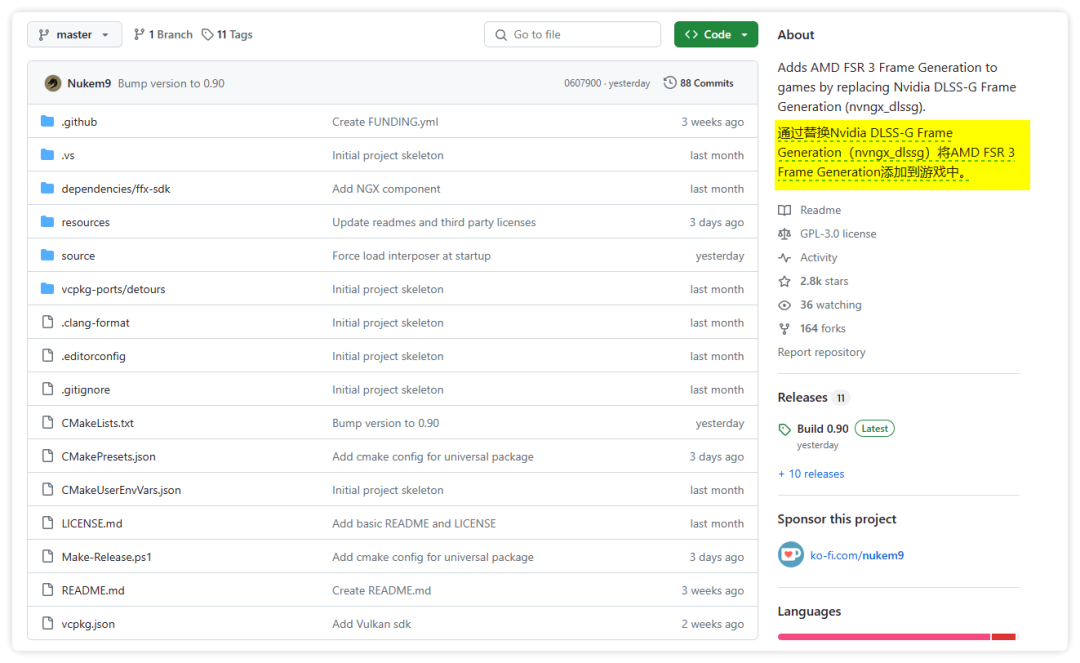
Task: Click the pink languages bar segment
Action: click(883, 636)
